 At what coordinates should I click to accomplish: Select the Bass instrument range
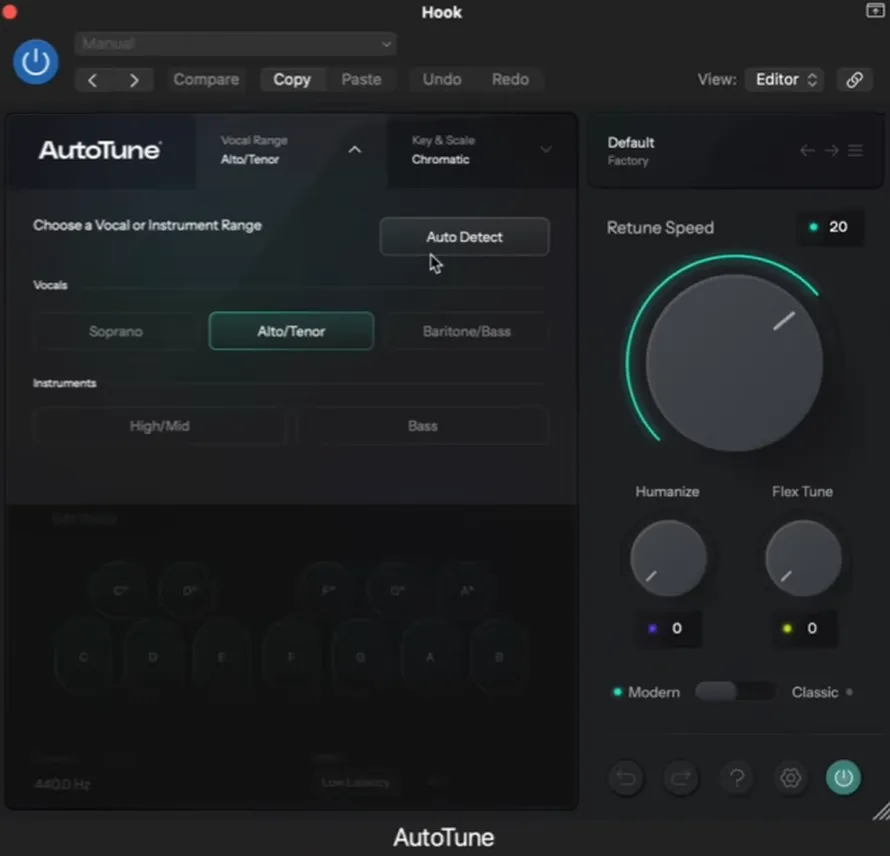pyautogui.click(x=423, y=426)
